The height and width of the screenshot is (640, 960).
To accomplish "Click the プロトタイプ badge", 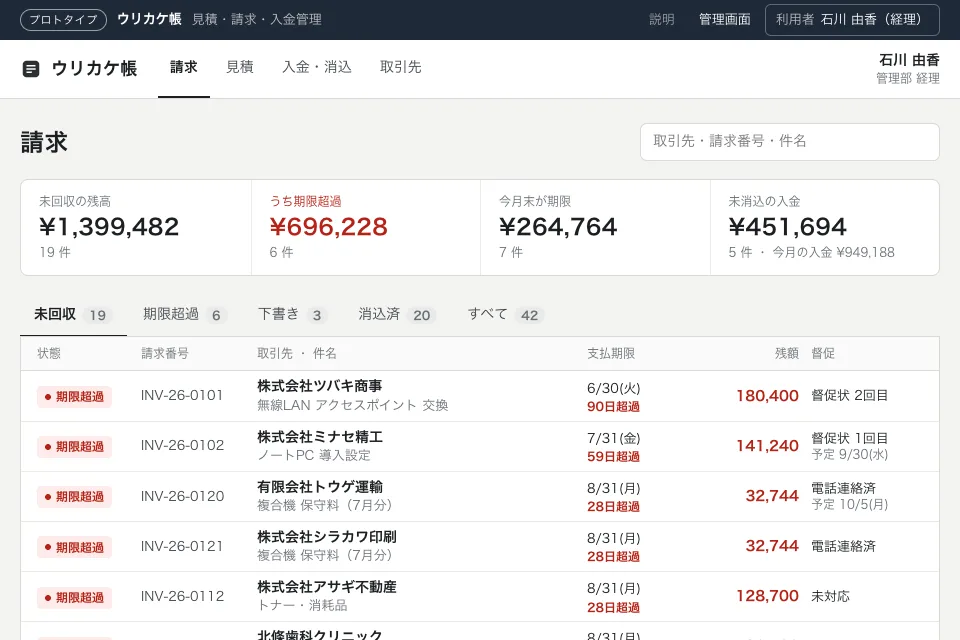I will coord(64,20).
